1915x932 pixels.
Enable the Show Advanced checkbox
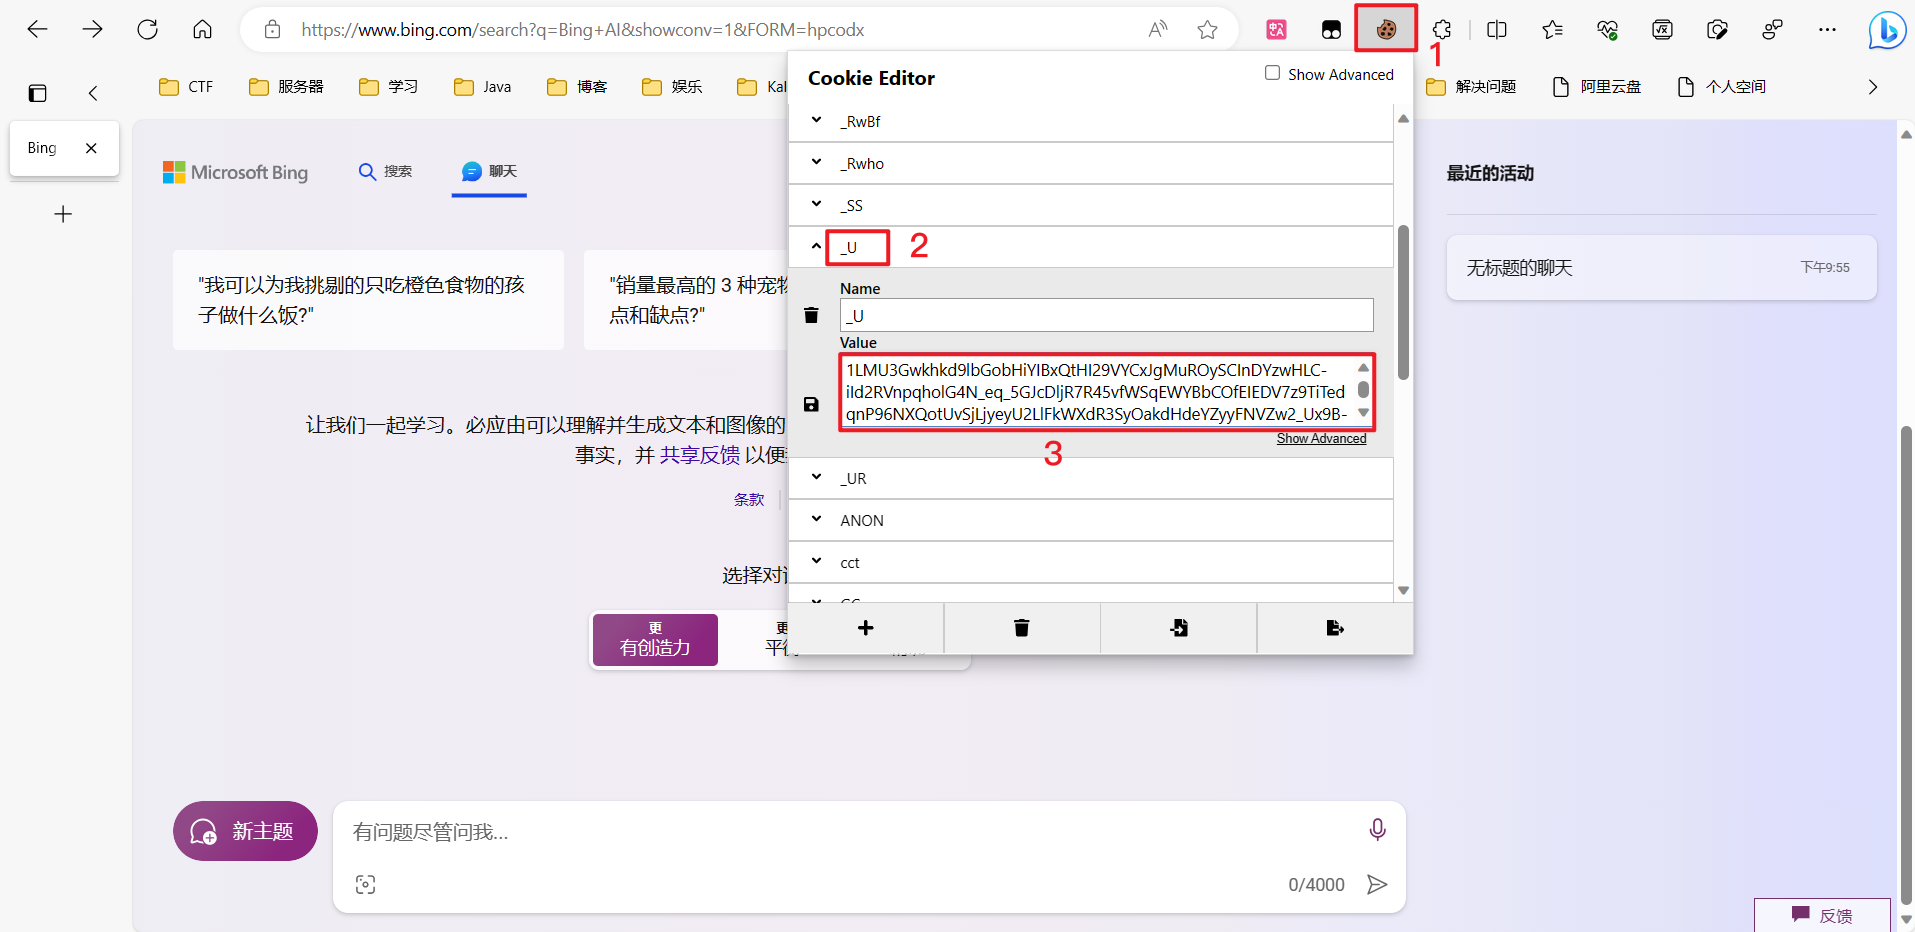pos(1272,73)
